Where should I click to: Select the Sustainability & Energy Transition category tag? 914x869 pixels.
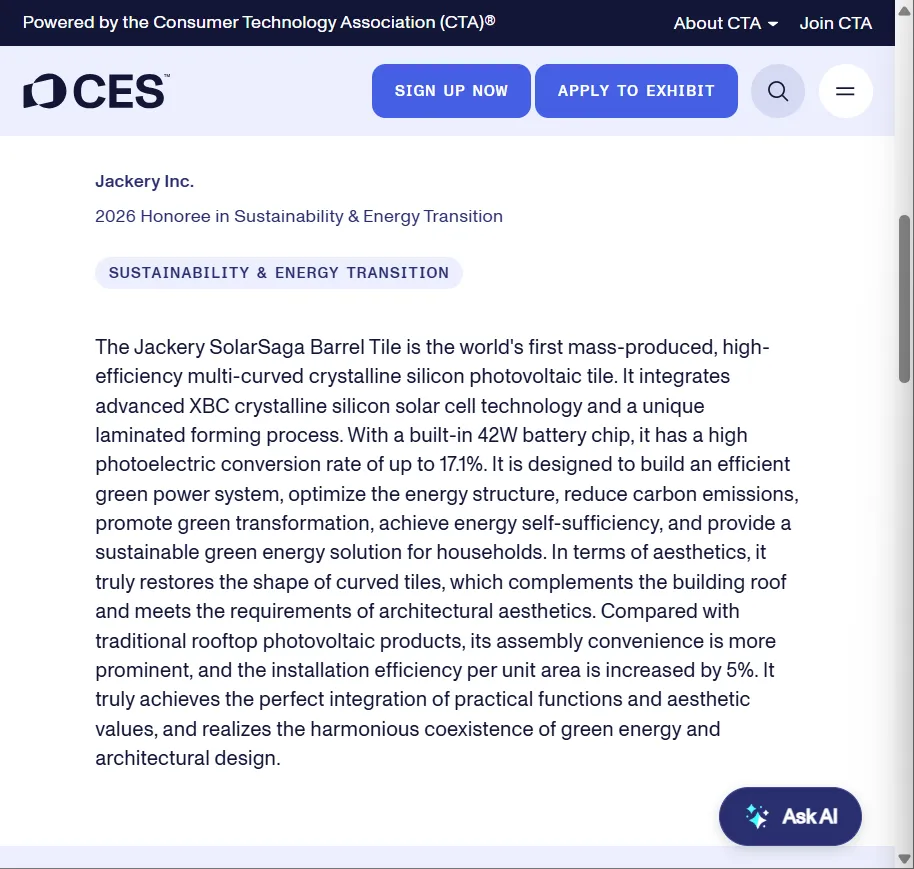coord(278,273)
